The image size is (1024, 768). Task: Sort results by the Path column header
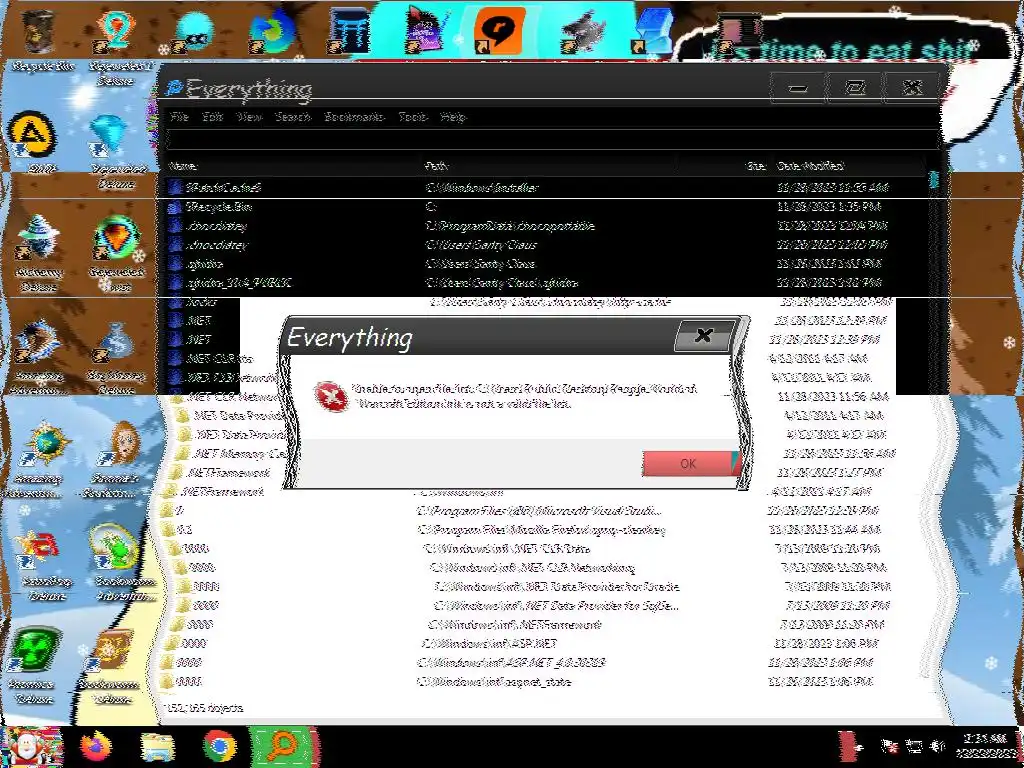549,166
